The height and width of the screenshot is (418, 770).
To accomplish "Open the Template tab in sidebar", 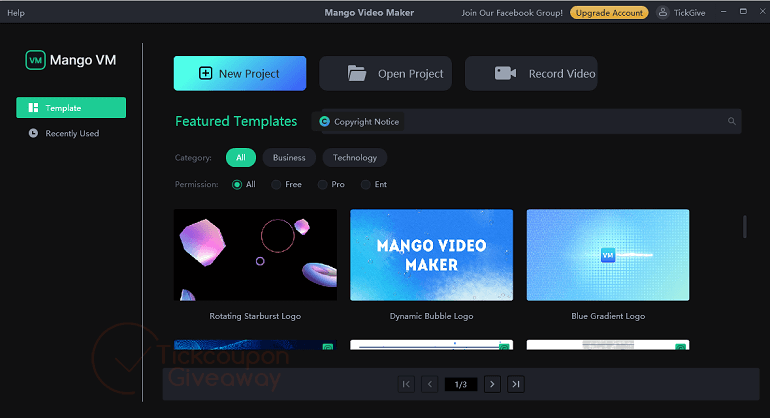I will [x=71, y=108].
